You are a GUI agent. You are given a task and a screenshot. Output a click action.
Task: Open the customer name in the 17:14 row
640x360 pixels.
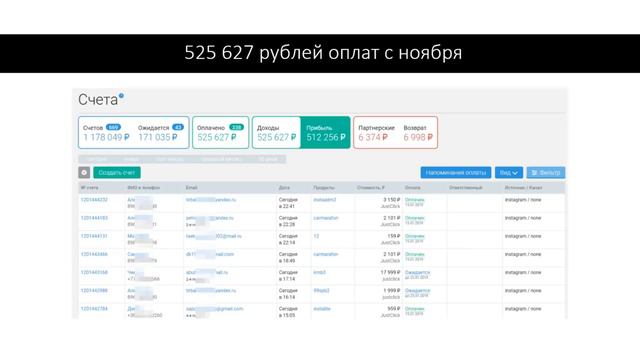(135, 272)
